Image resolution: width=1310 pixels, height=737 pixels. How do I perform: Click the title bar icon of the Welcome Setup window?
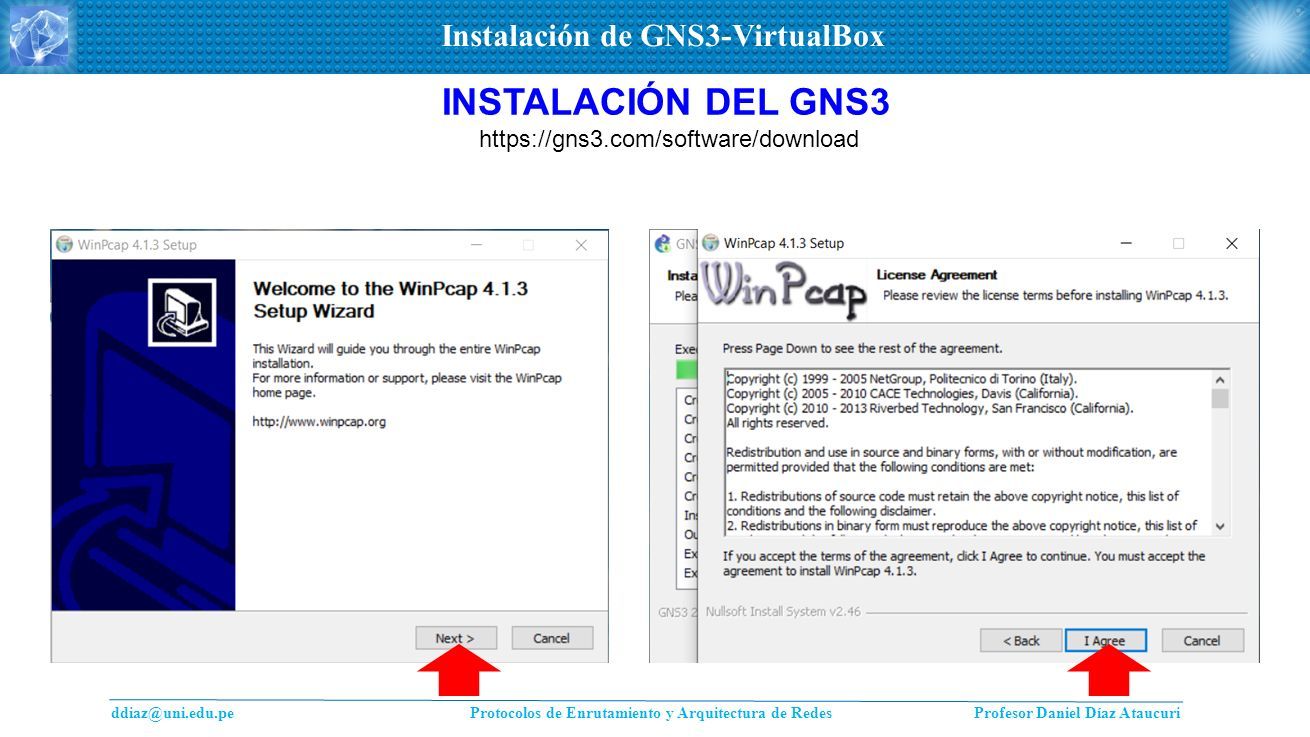pyautogui.click(x=65, y=244)
